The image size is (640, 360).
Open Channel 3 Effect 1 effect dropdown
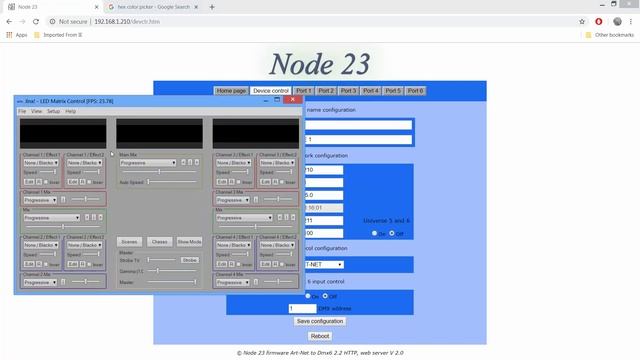pos(233,162)
